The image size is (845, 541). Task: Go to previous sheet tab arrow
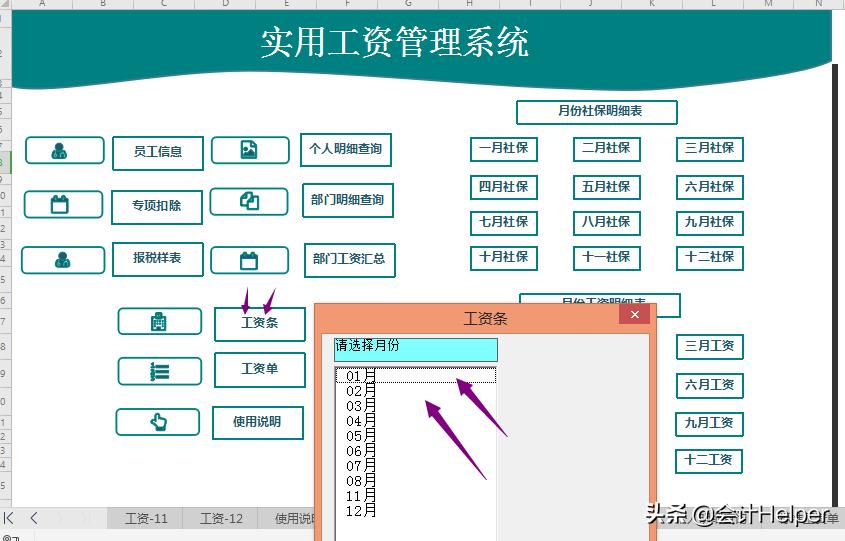[x=34, y=518]
